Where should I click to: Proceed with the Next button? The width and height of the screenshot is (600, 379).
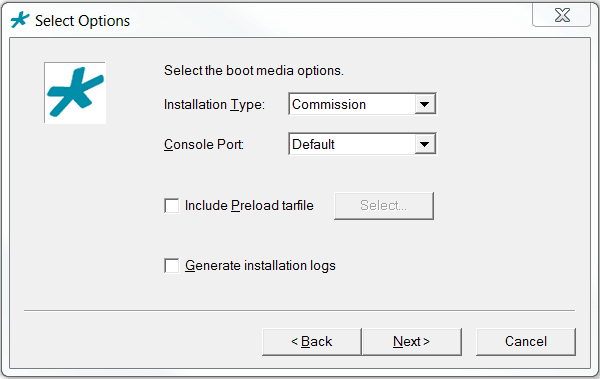click(x=411, y=341)
